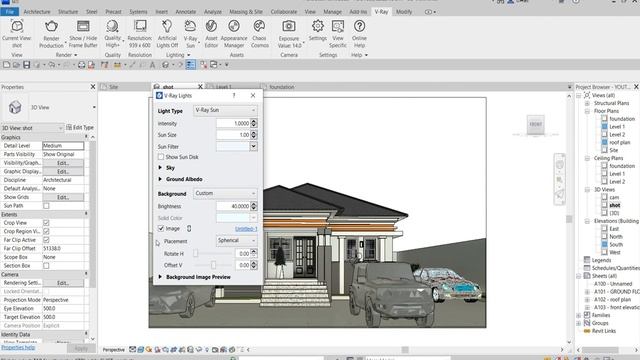Toggle the Section Box checkbox
Viewport: 640px width, 360px height.
46,266
